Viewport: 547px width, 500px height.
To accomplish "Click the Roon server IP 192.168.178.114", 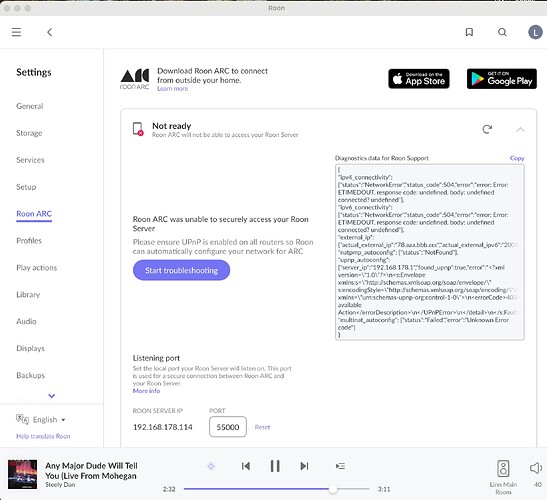I will point(163,427).
